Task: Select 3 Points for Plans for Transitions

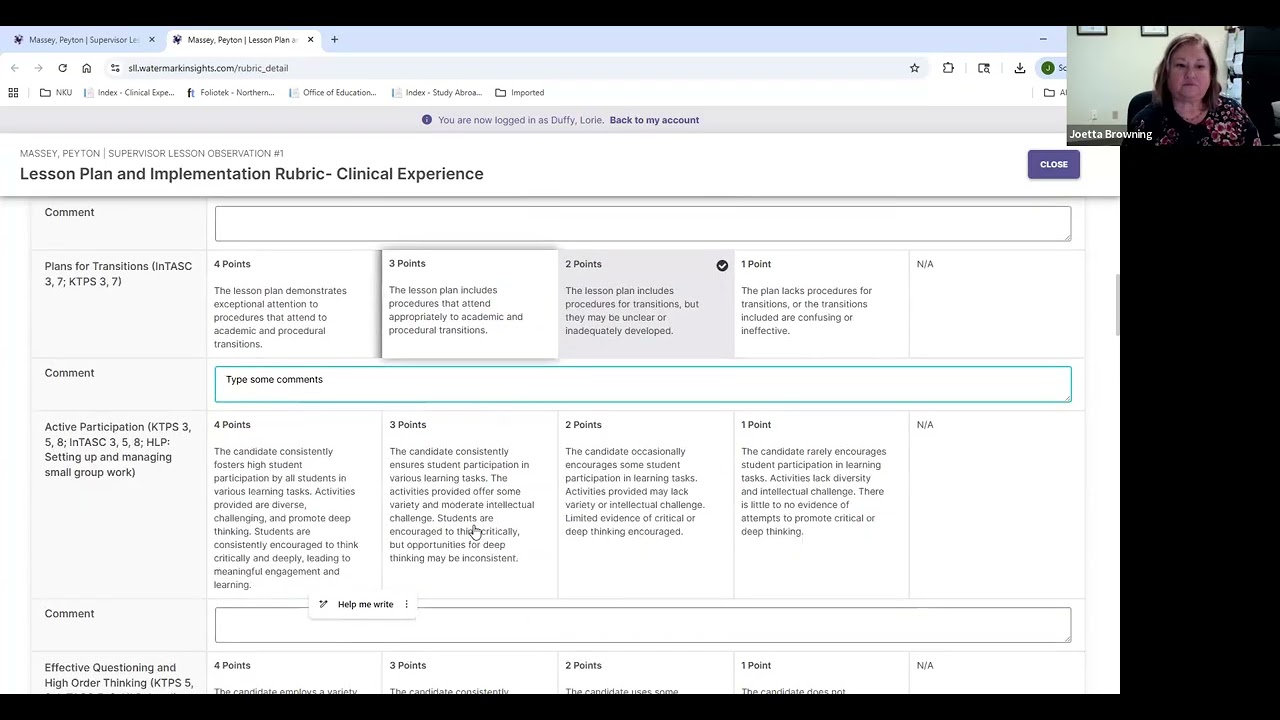Action: (x=470, y=304)
